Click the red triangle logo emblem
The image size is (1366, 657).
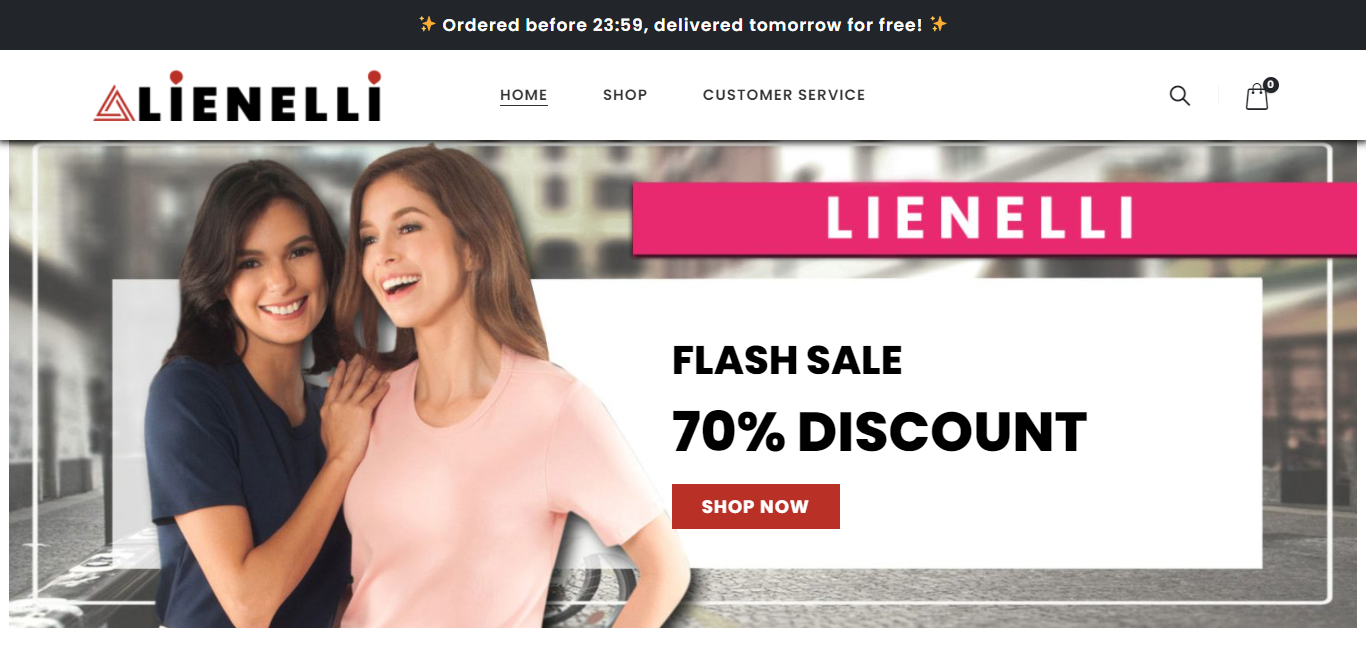click(114, 103)
